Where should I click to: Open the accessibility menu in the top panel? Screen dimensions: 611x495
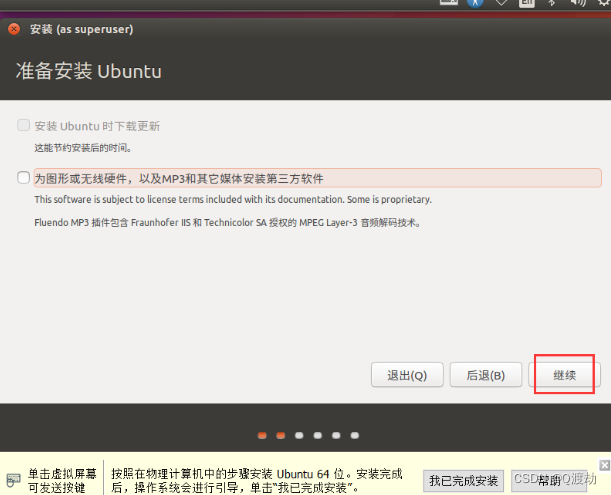(x=475, y=3)
